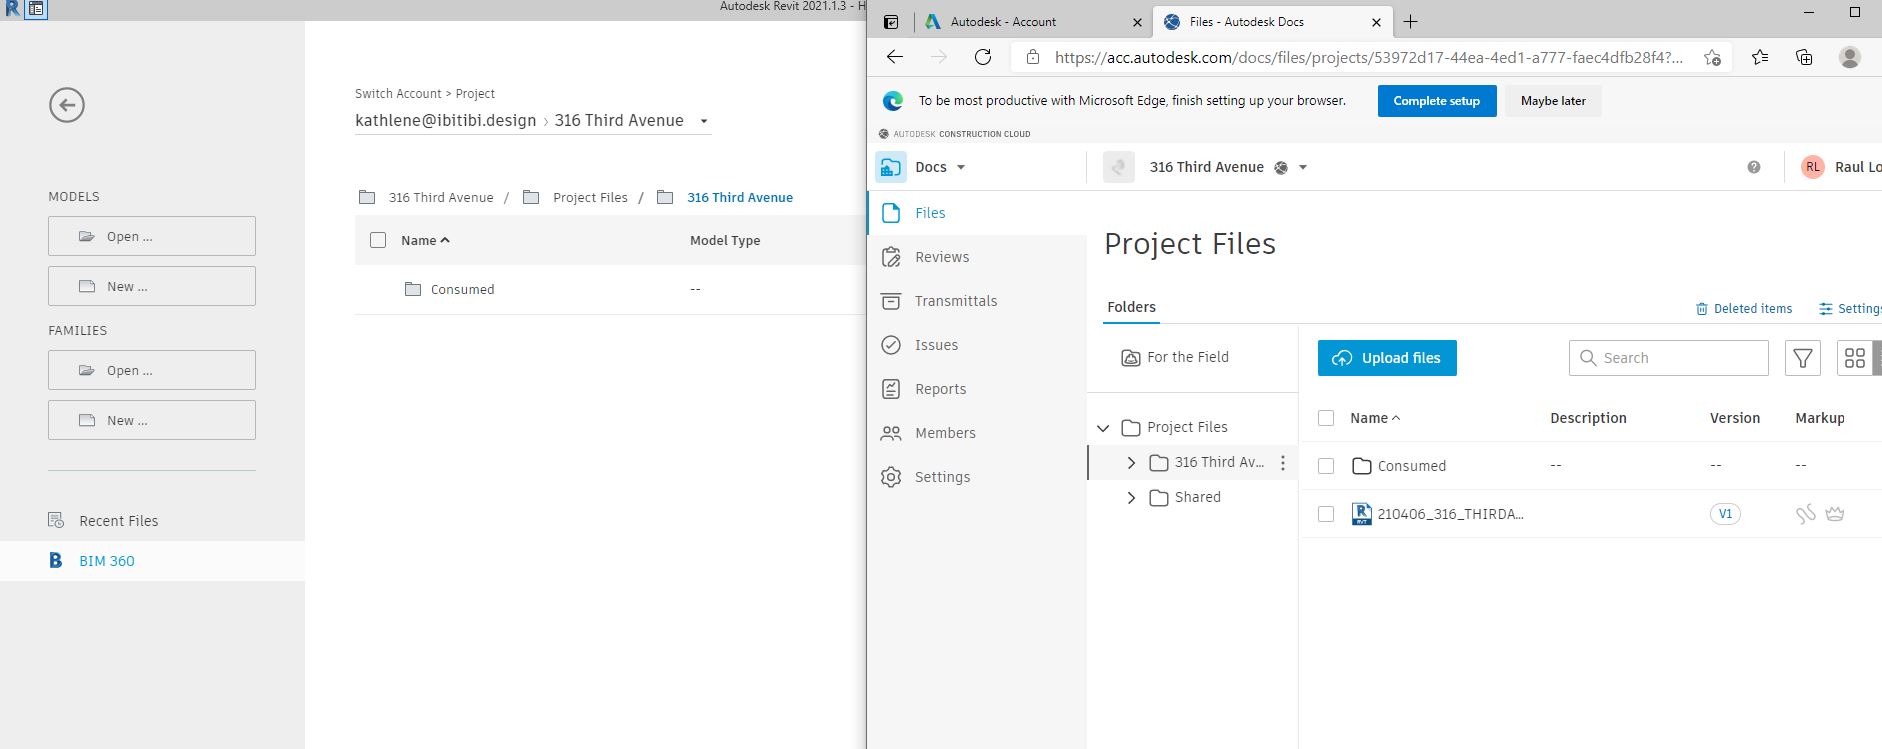The height and width of the screenshot is (749, 1882).
Task: Check the 210406_316_THIRDA file checkbox
Action: (1326, 514)
